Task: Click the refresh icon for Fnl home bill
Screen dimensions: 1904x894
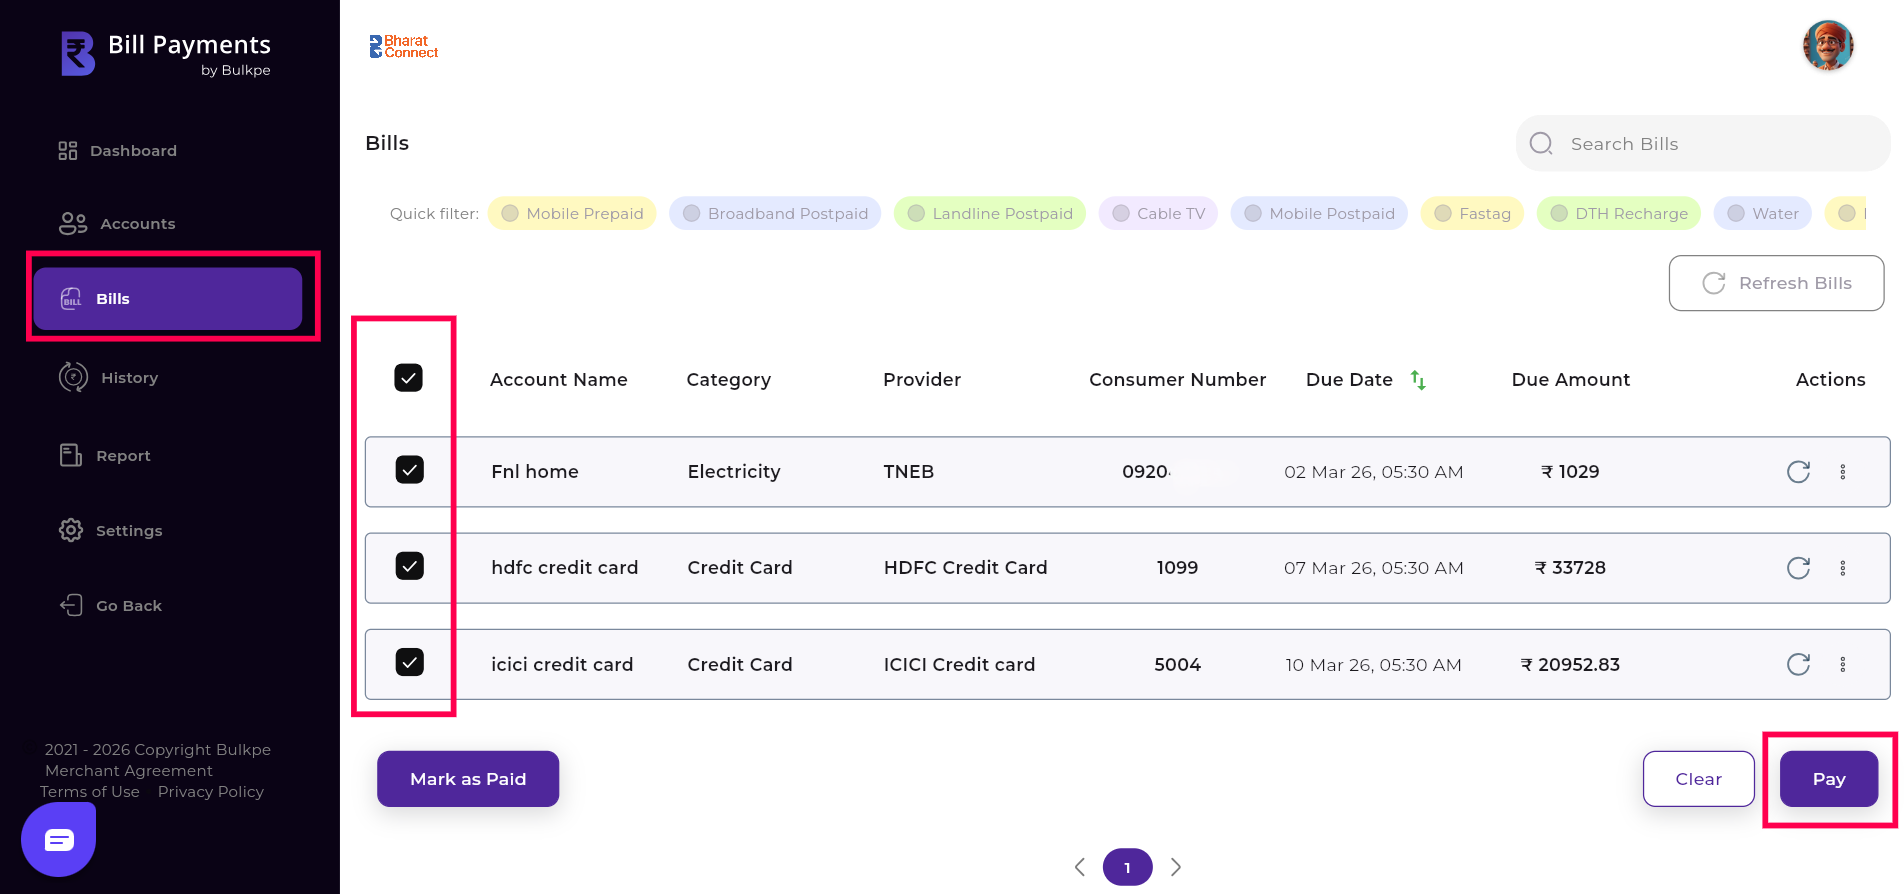Action: tap(1798, 472)
